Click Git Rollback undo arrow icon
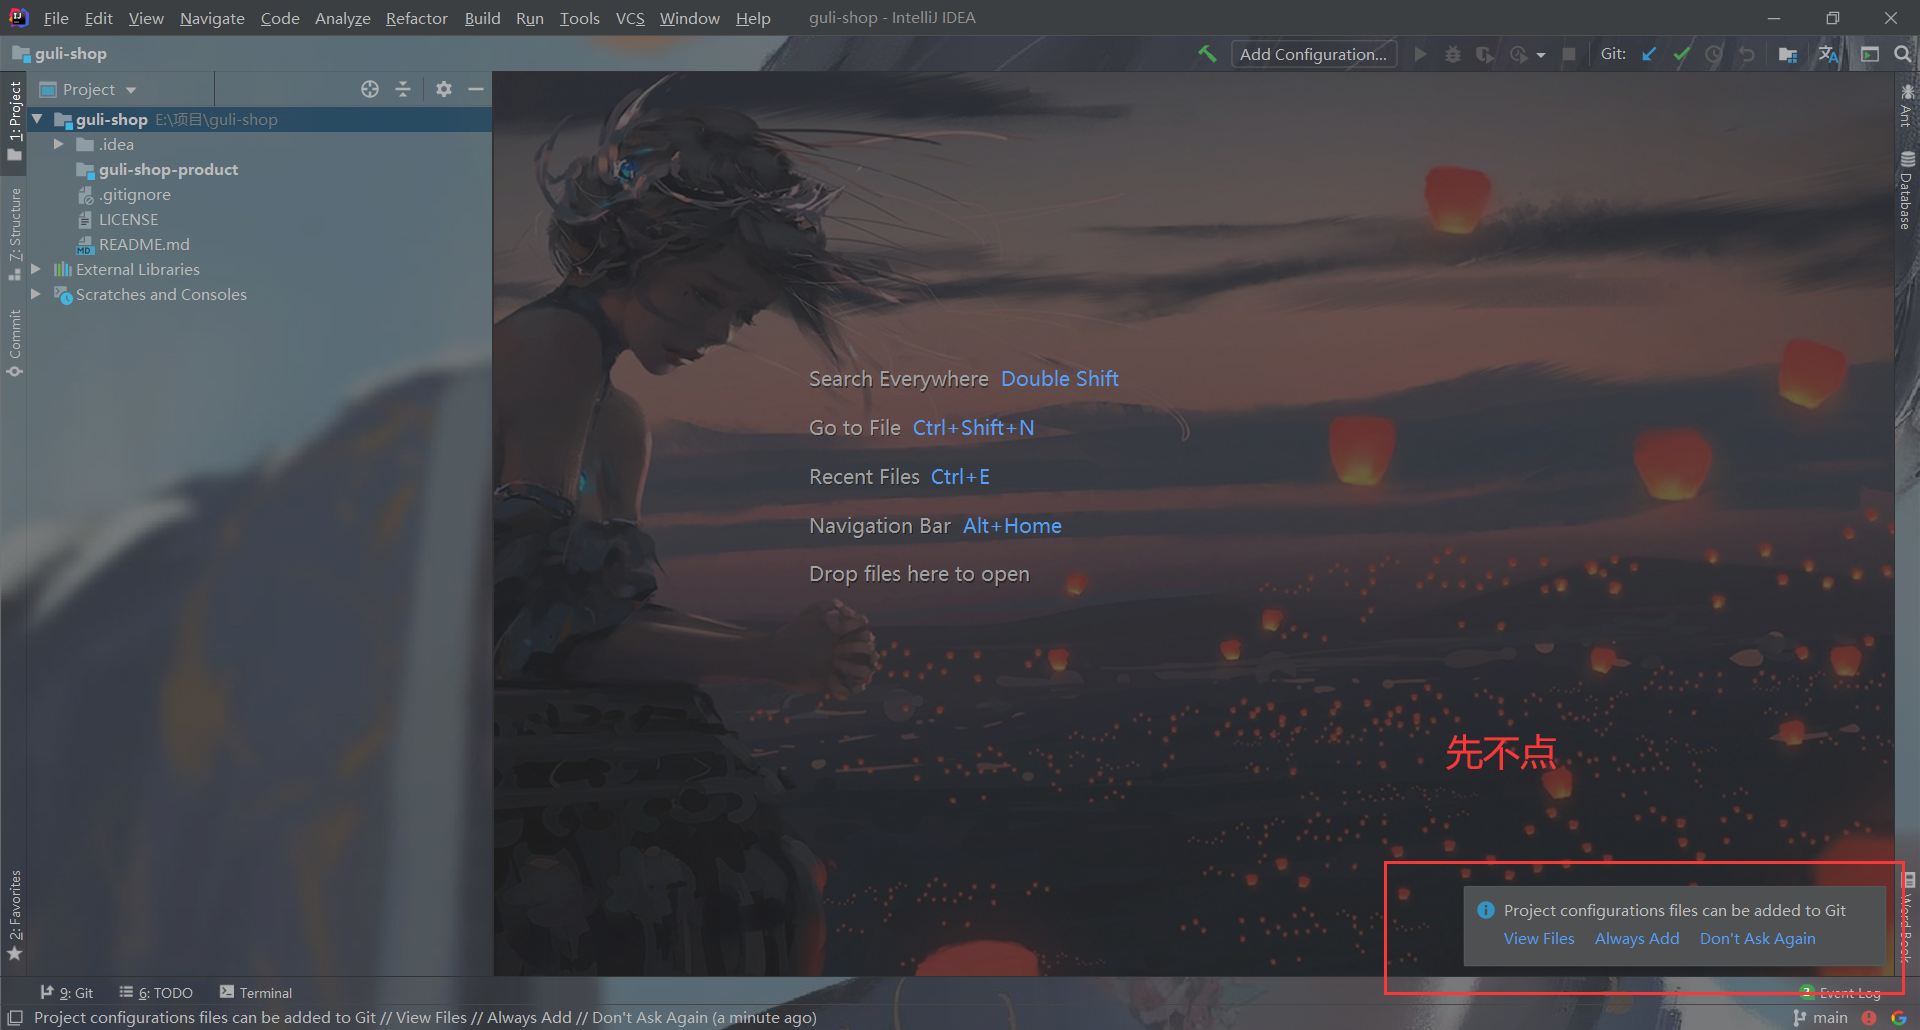Viewport: 1920px width, 1030px height. pyautogui.click(x=1747, y=54)
